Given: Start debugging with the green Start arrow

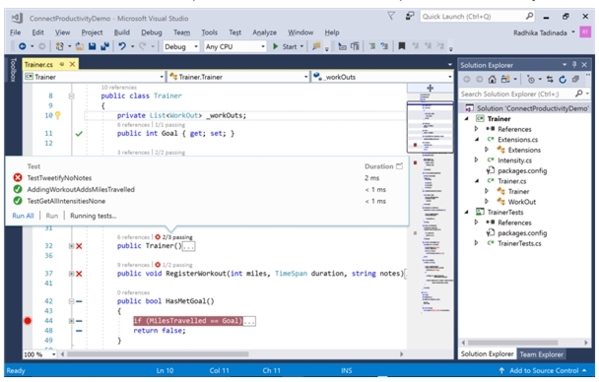Looking at the screenshot, I should [x=275, y=46].
